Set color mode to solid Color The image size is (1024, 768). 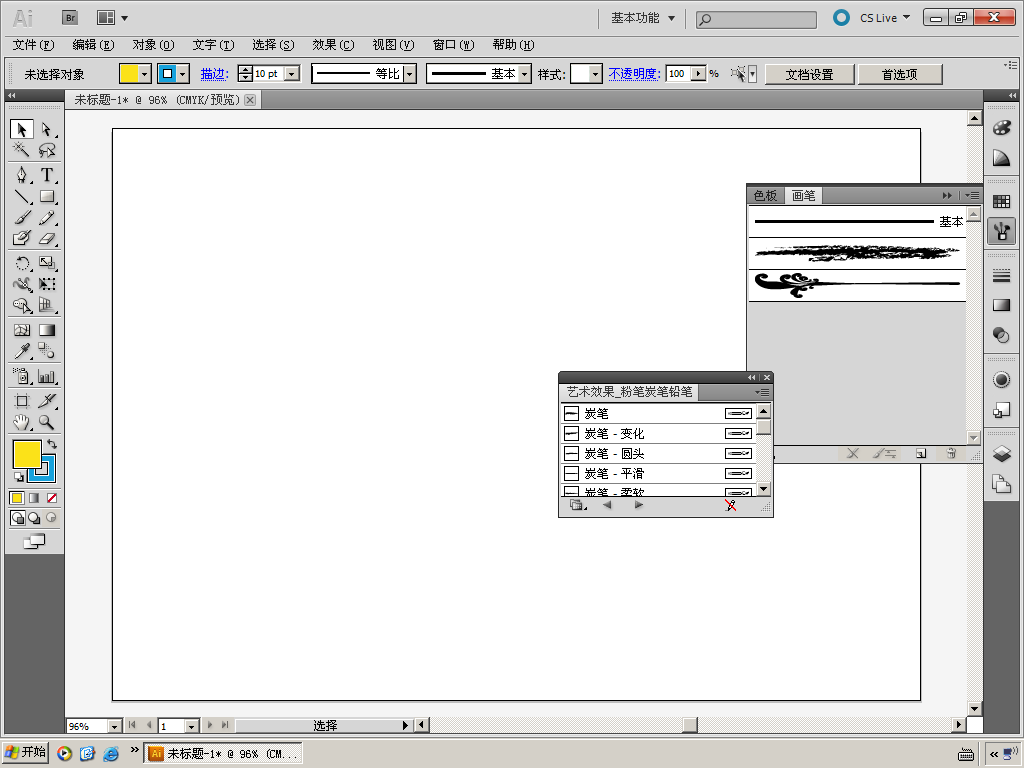point(17,498)
